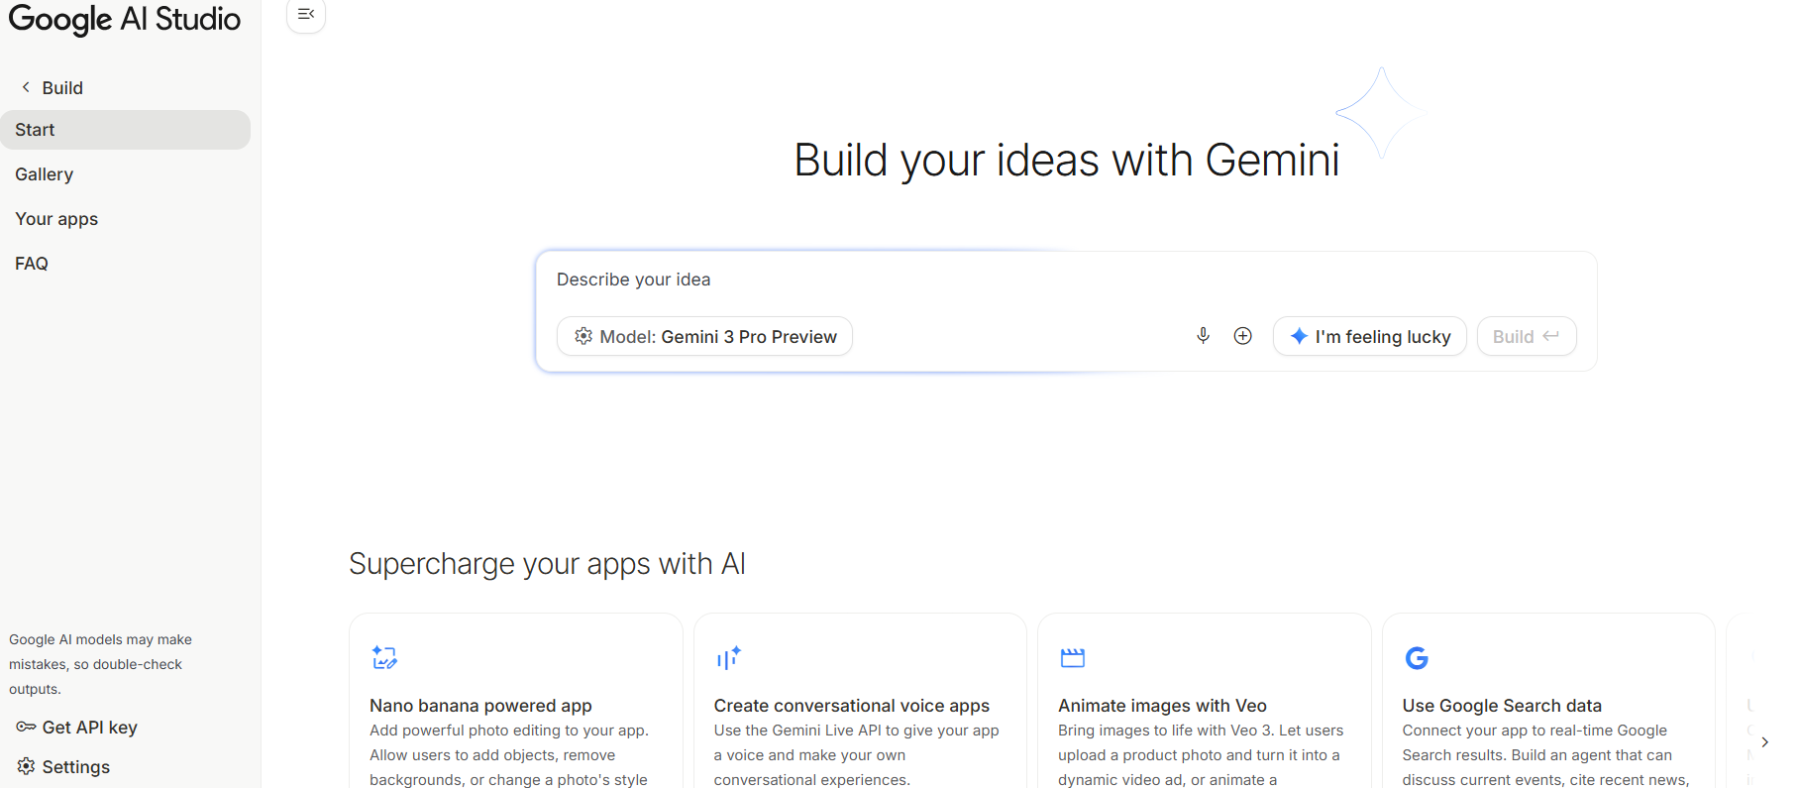Click the Google Search data G icon
This screenshot has width=1800, height=788.
pos(1416,658)
